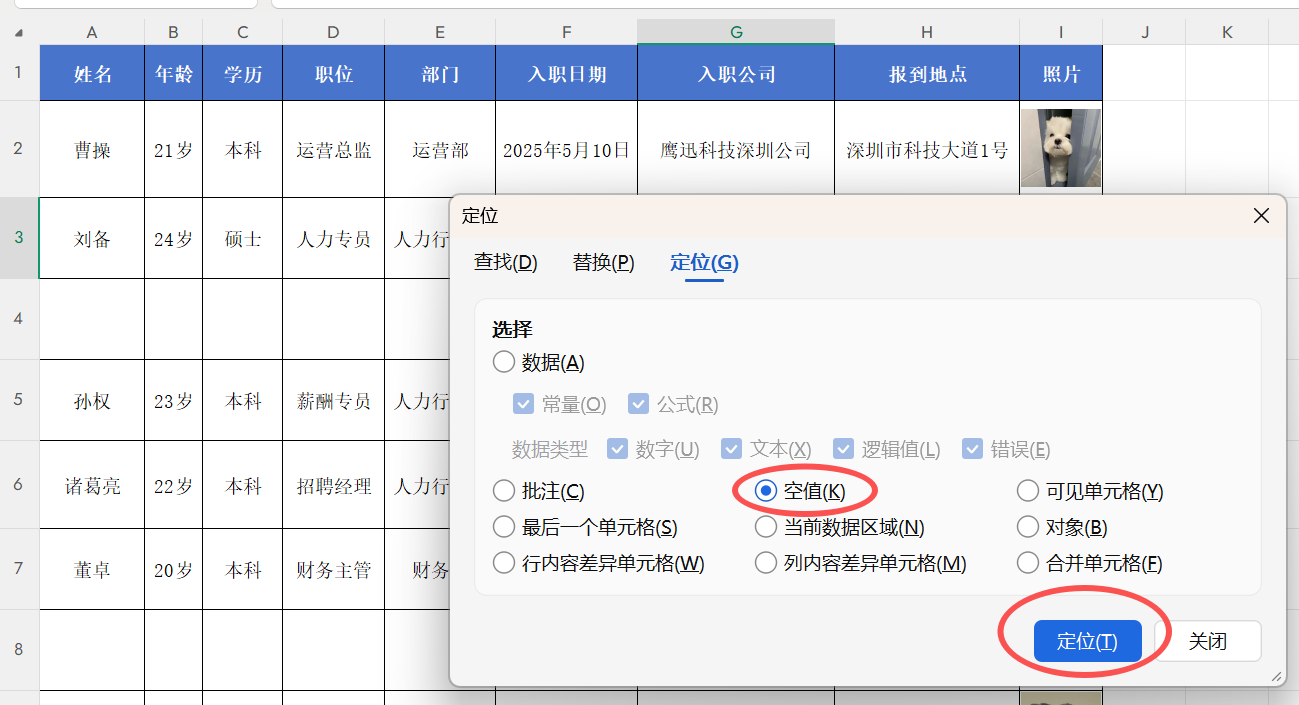Viewport: 1299px width, 705px height.
Task: Select the 批注(C) radio button
Action: pos(504,490)
